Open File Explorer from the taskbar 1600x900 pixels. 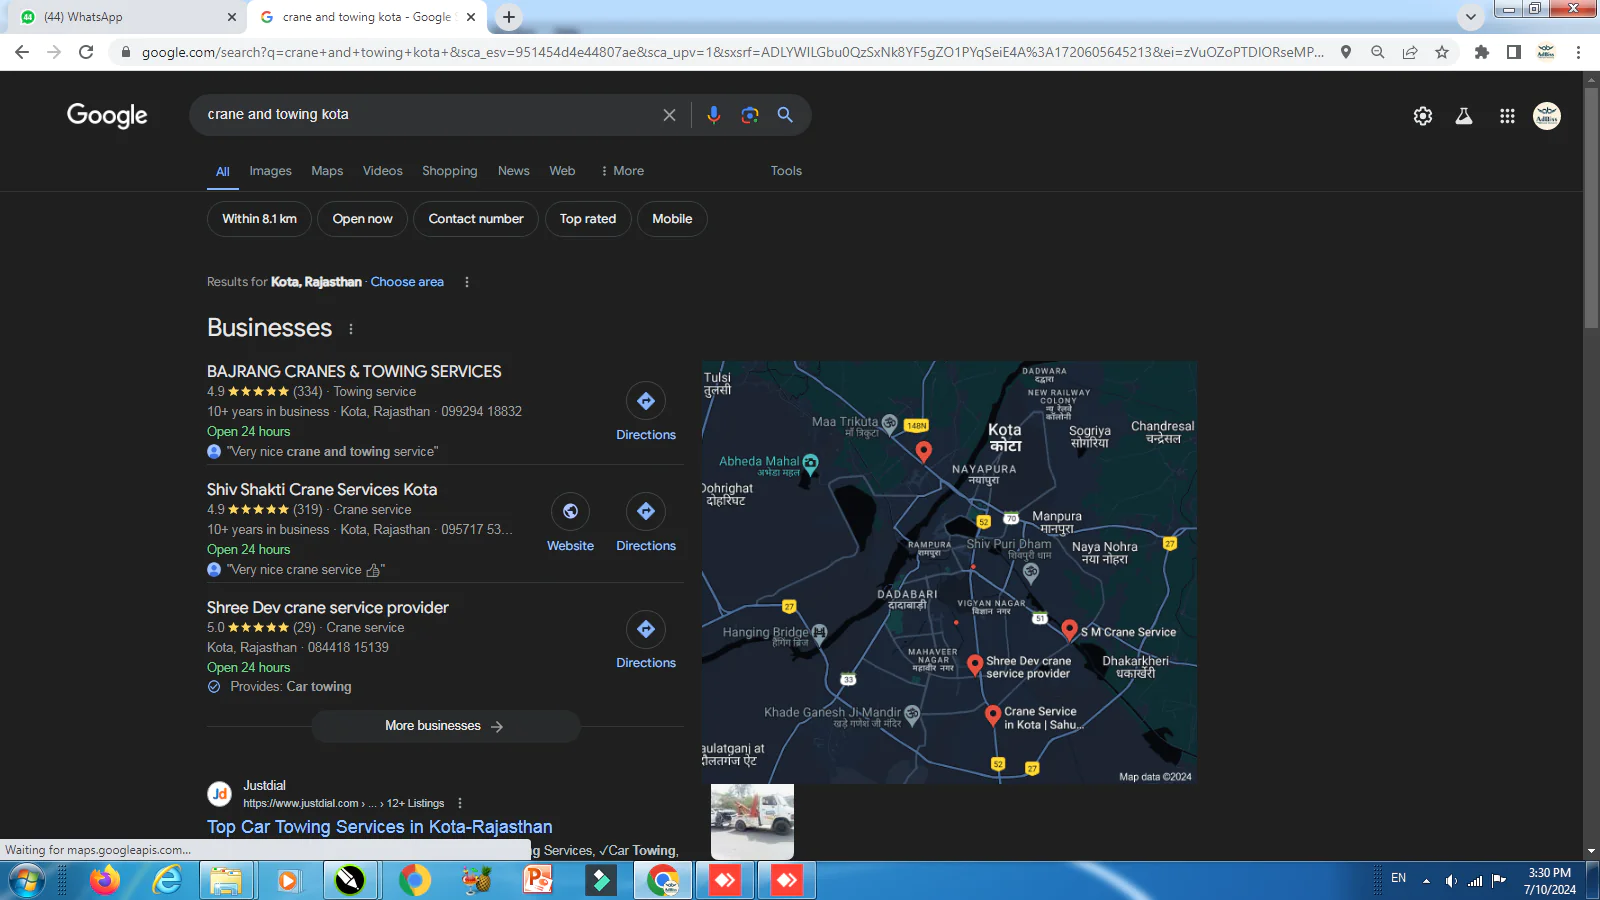[x=226, y=880]
